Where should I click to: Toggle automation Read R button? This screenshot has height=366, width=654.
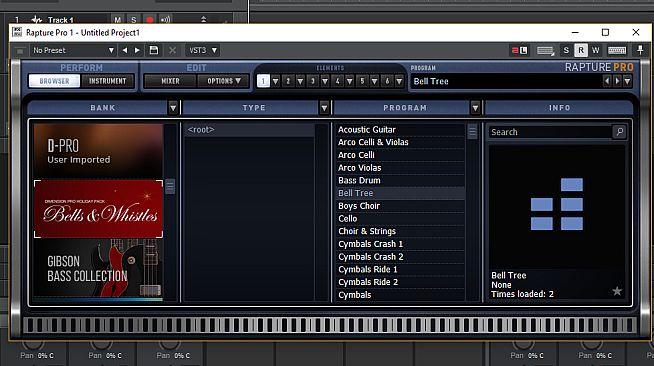pyautogui.click(x=581, y=50)
